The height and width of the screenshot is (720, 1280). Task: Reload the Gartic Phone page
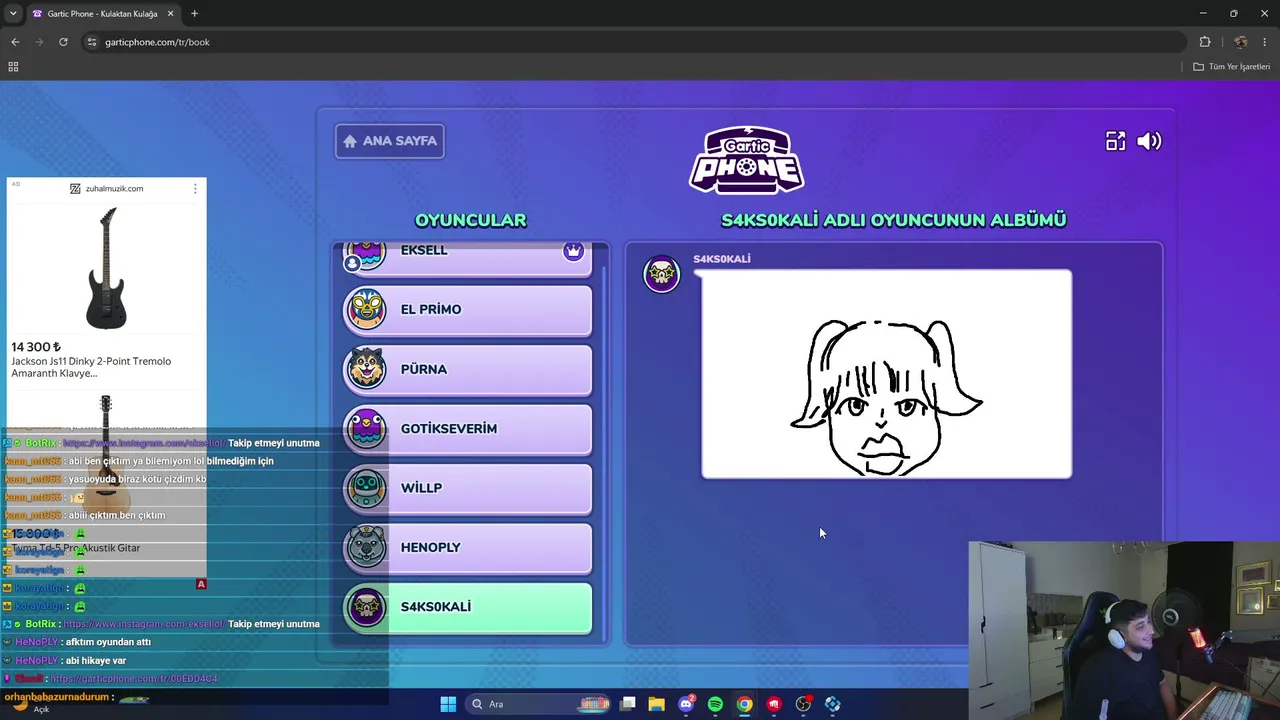click(x=63, y=42)
